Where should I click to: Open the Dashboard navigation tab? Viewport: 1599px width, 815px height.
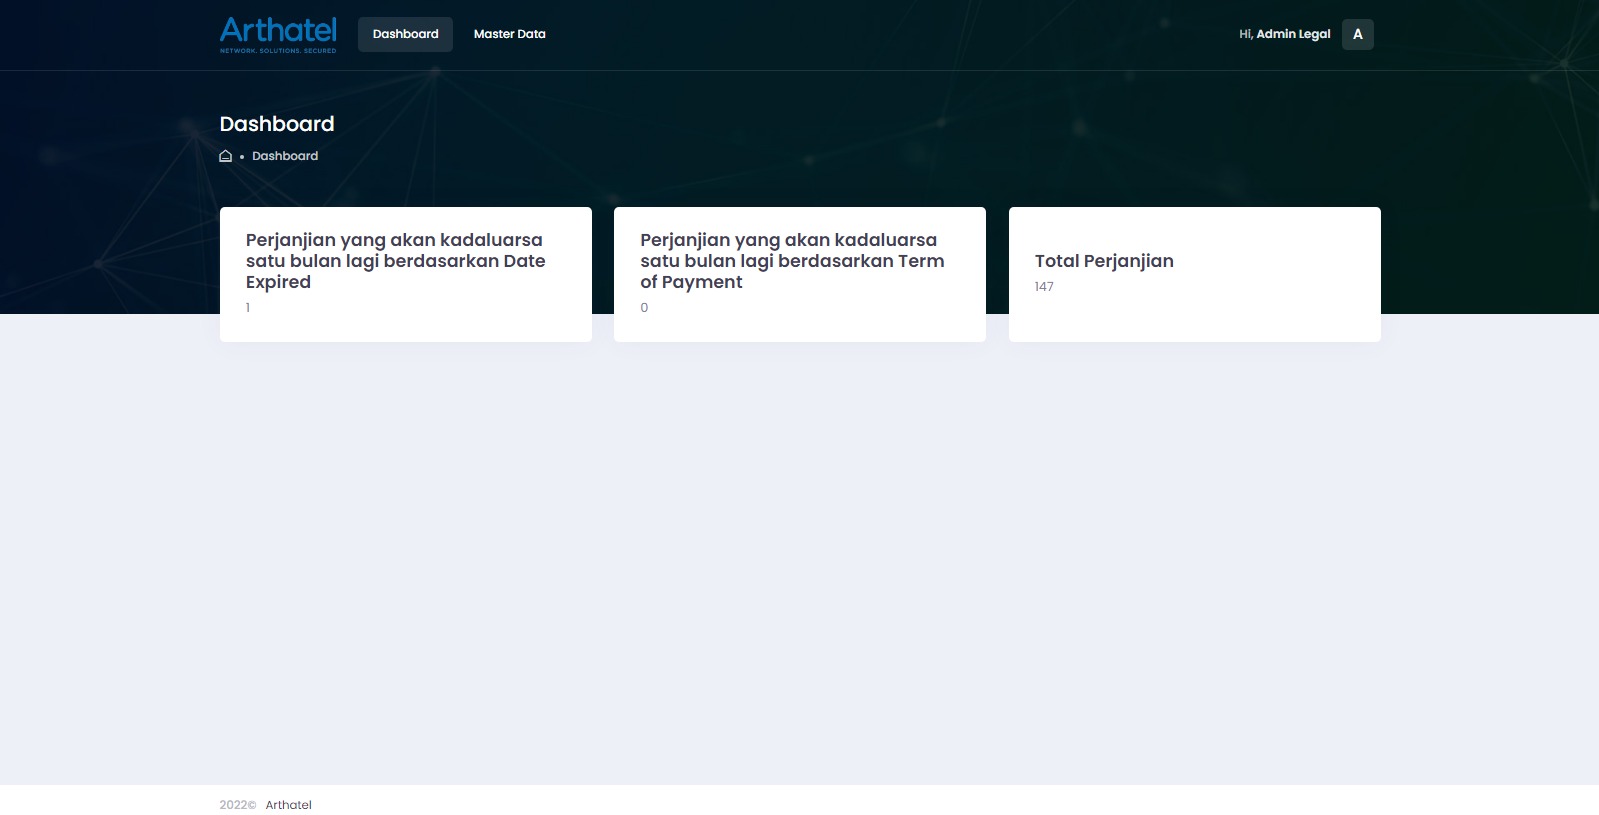pyautogui.click(x=405, y=34)
